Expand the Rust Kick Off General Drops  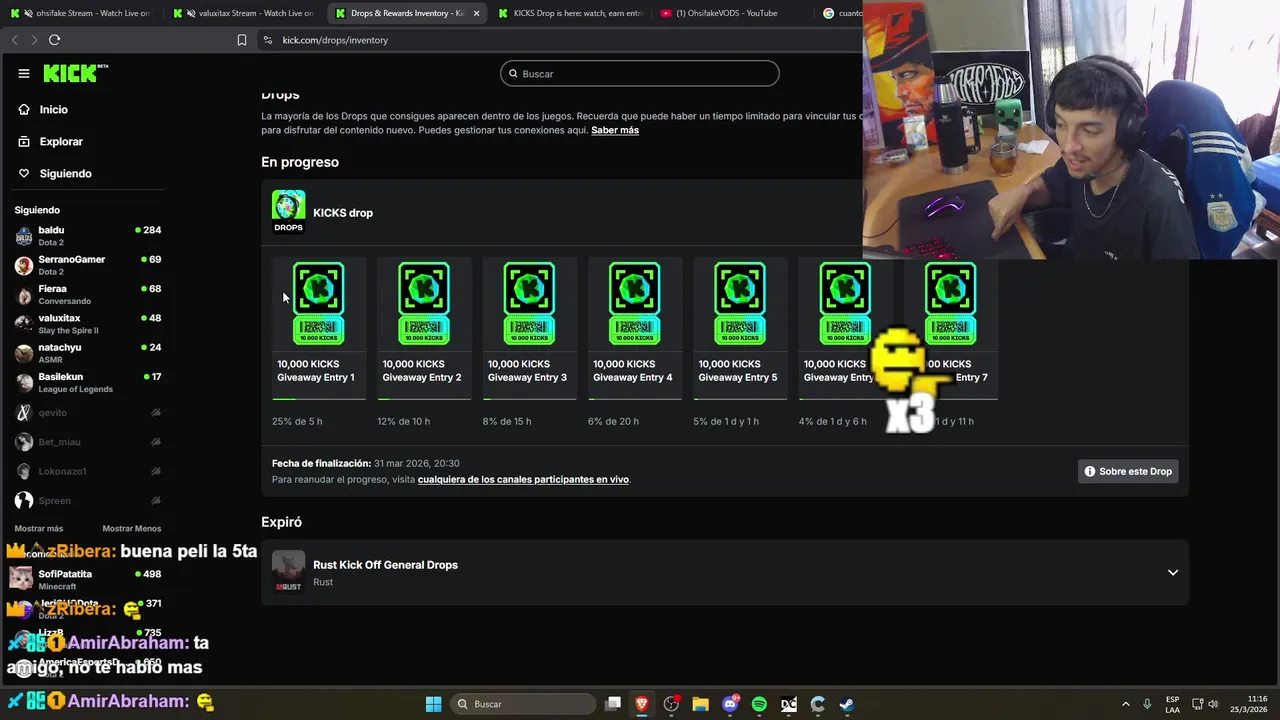coord(1173,573)
